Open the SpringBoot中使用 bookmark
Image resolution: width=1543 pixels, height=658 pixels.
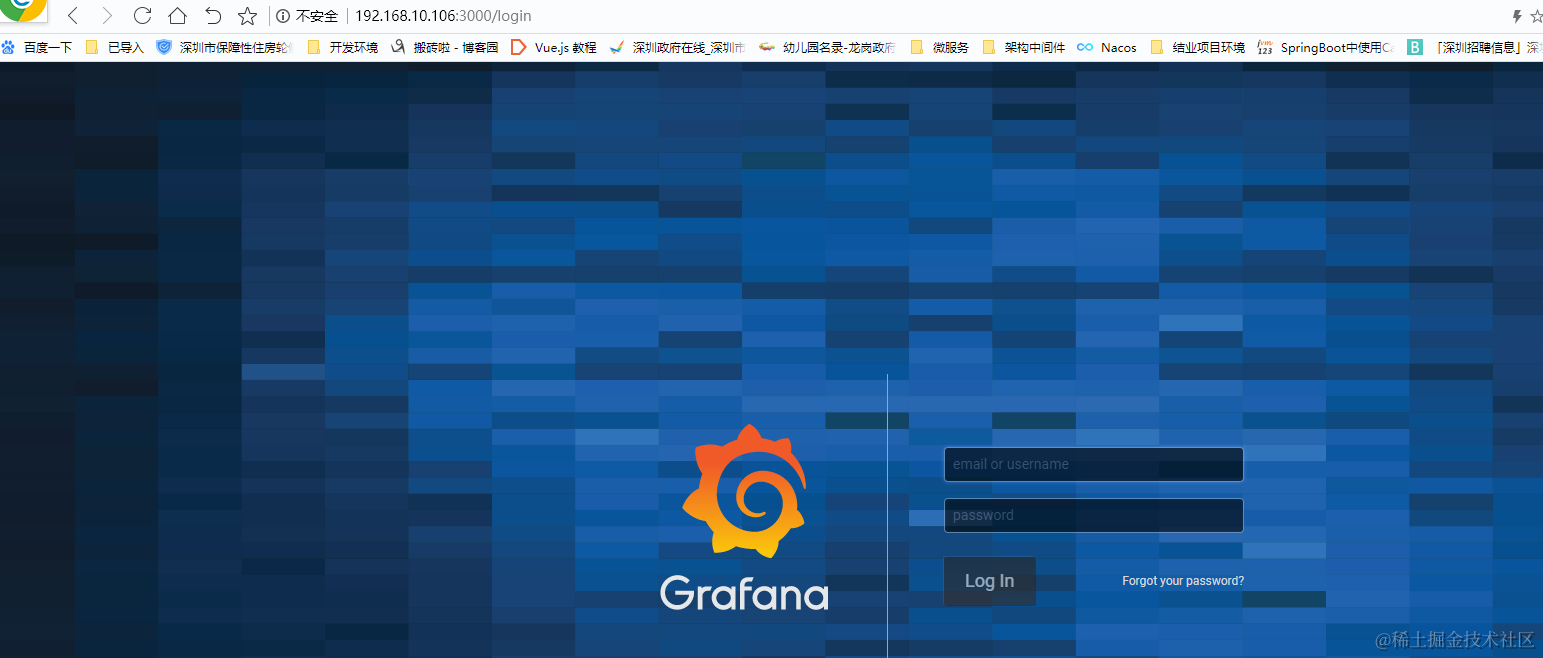[1326, 47]
